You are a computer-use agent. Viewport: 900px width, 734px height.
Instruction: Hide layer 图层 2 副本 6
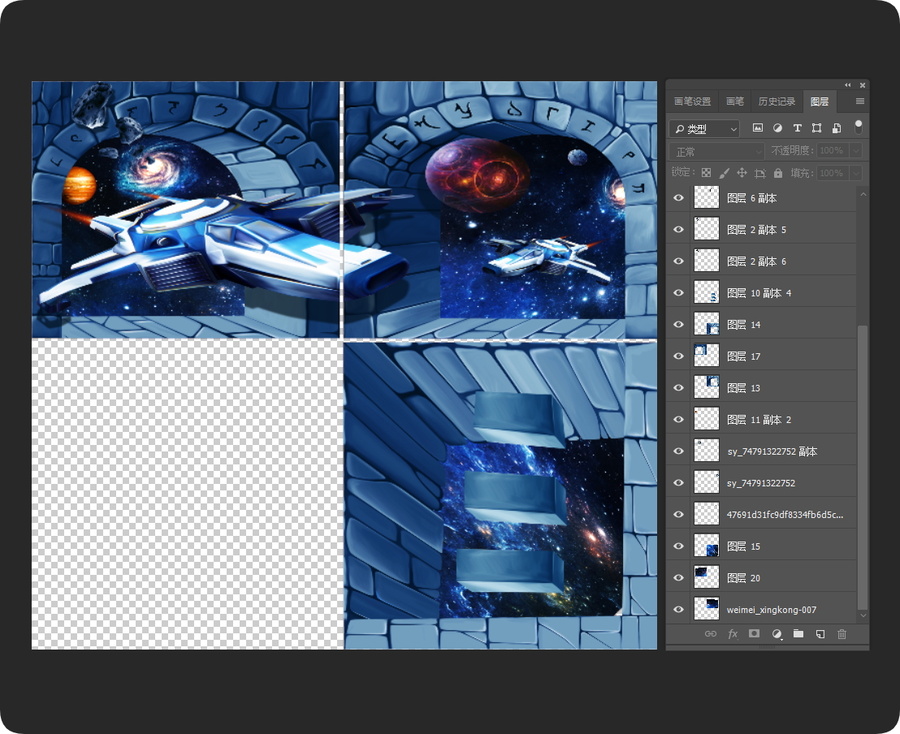point(678,261)
